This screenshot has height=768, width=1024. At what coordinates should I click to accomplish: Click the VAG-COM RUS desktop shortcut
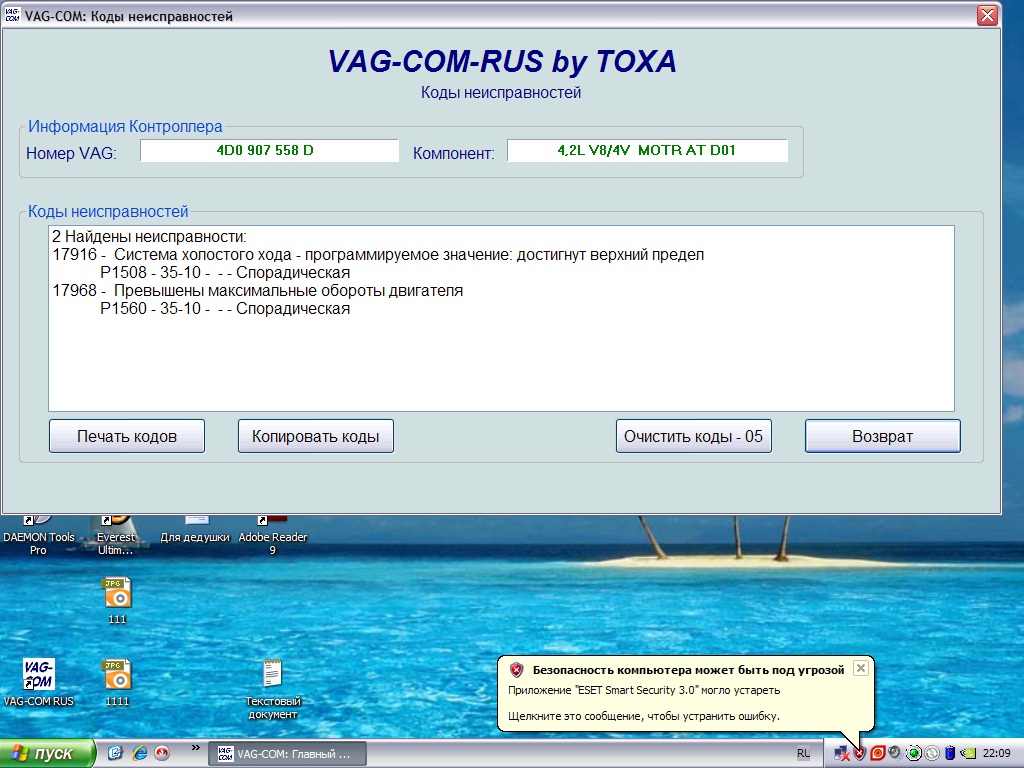pos(38,676)
